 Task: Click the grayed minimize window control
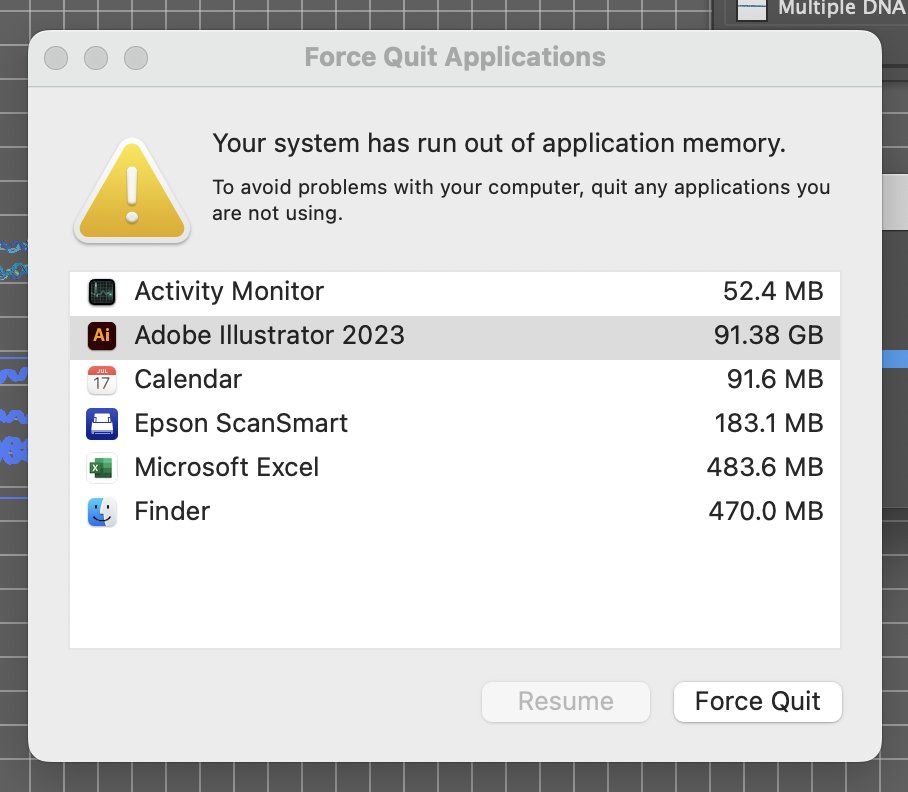click(96, 58)
